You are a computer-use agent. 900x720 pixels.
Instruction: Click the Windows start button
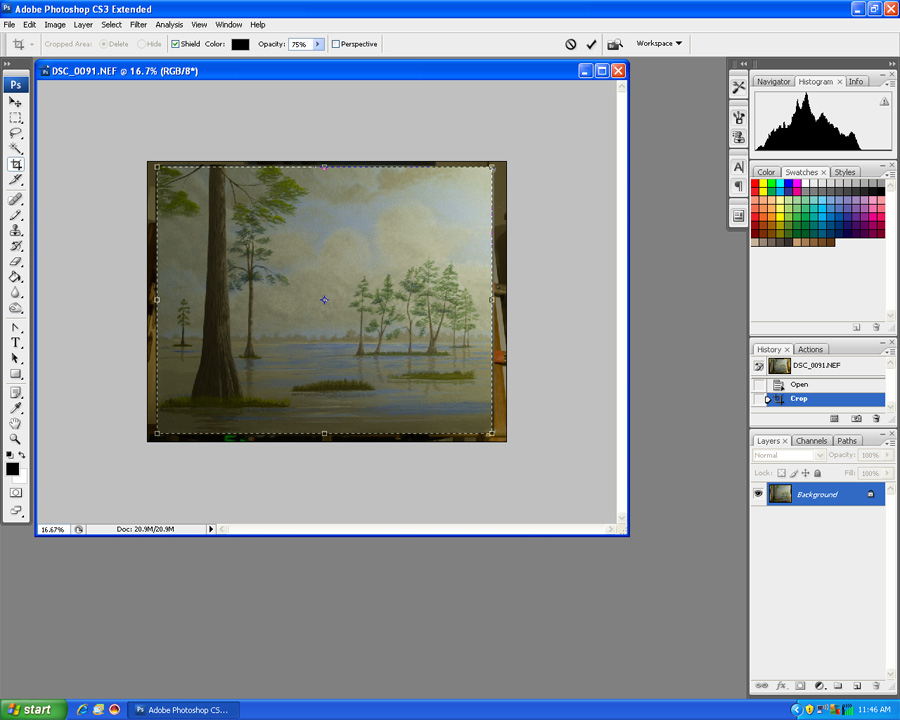pos(33,710)
